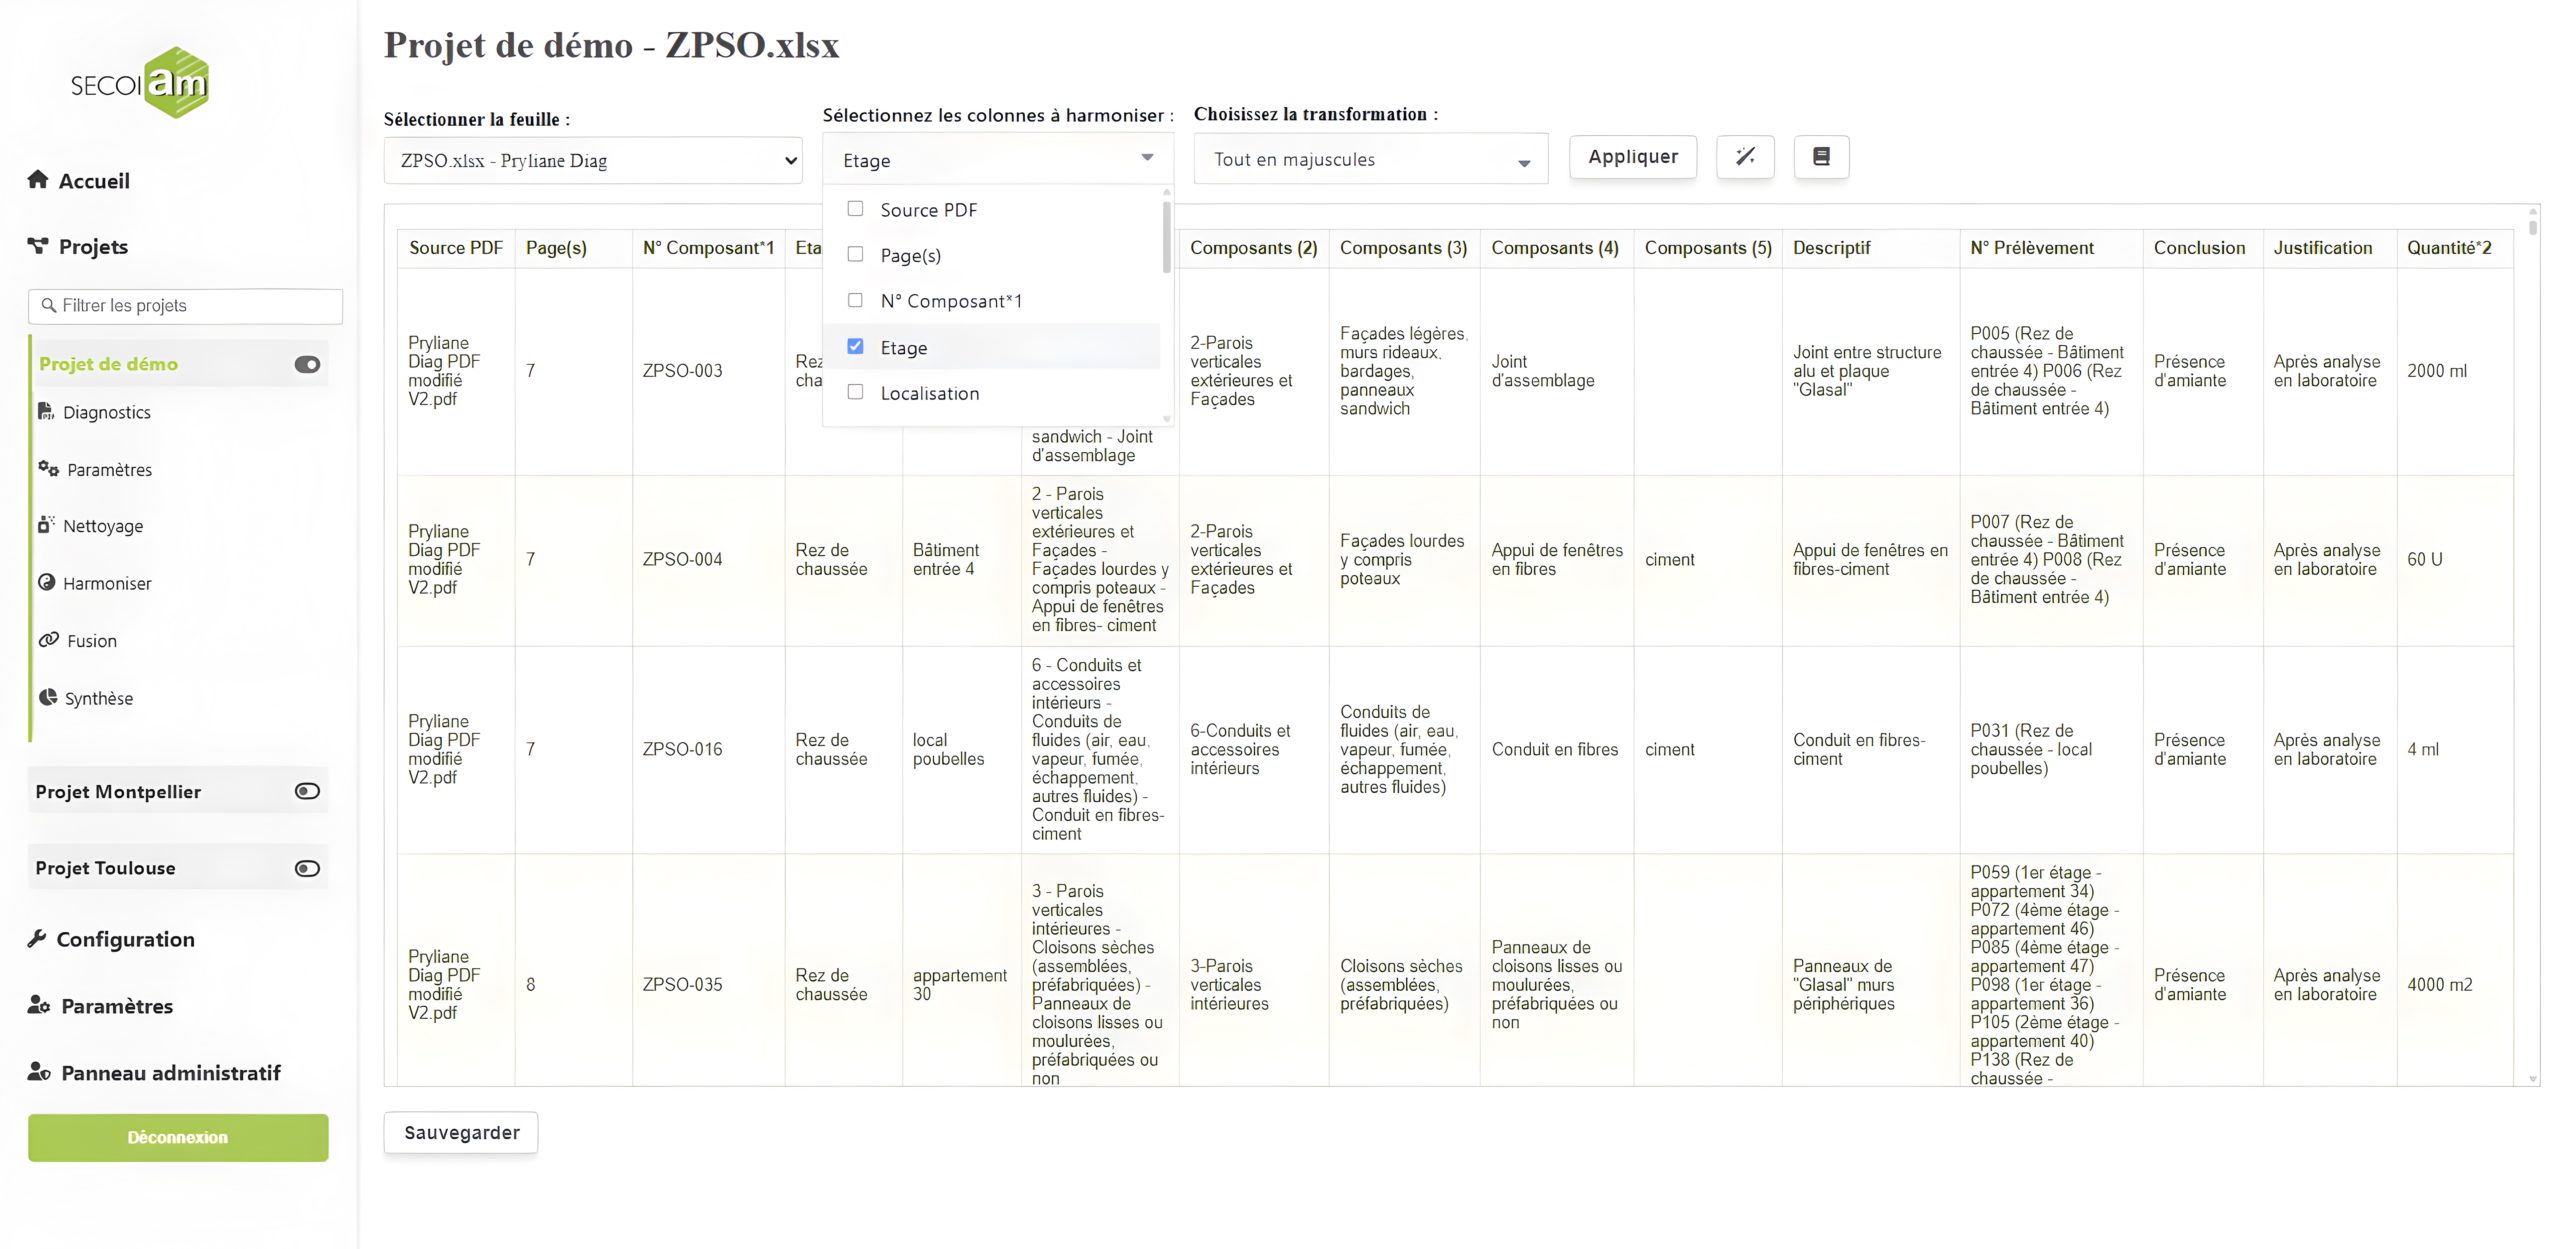Open the Diagnostics sidebar item

(106, 412)
